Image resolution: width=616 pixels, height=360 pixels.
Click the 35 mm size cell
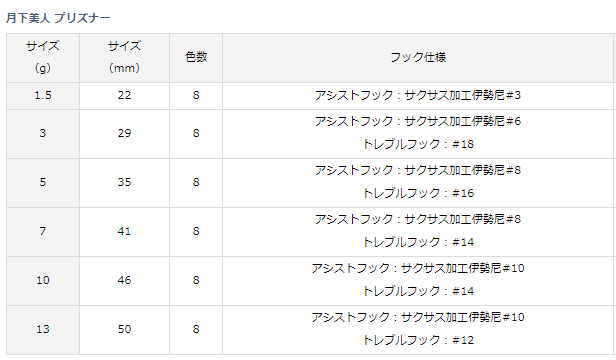point(124,183)
